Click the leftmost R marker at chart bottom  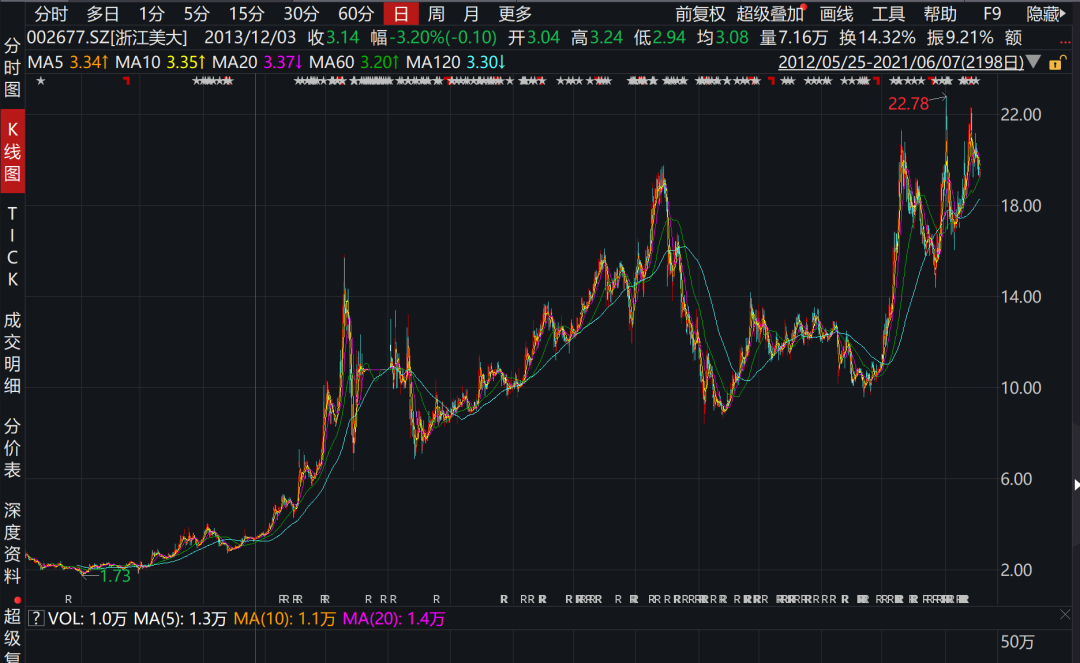(68, 599)
